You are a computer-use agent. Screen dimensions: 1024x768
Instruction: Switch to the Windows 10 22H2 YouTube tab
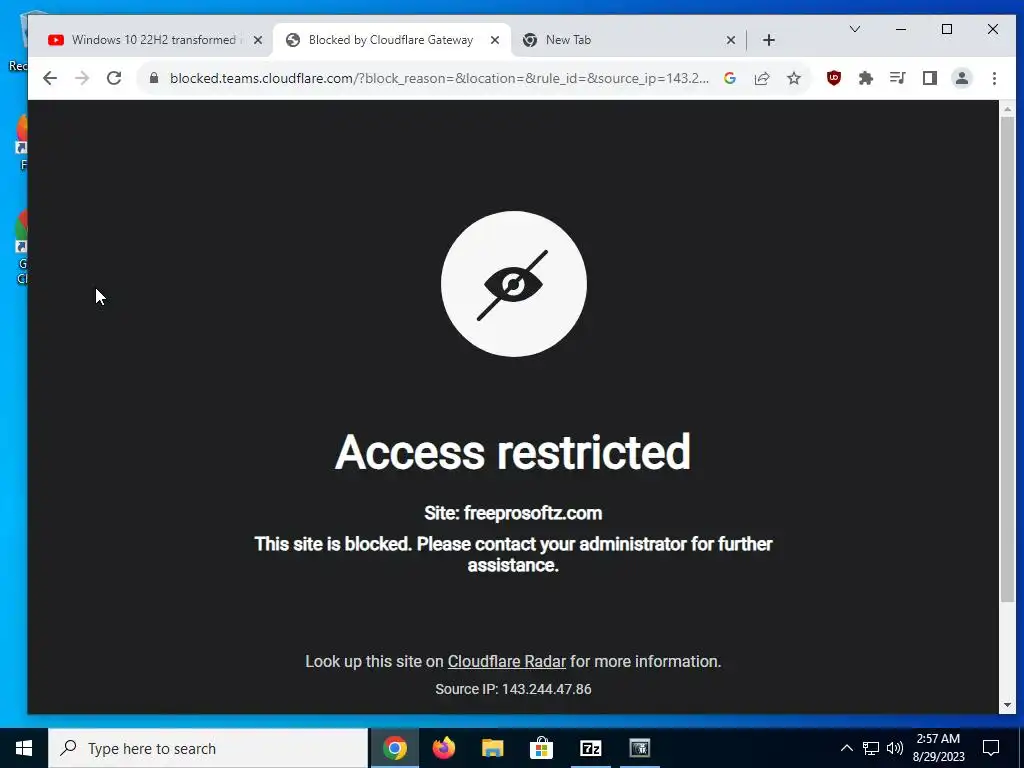click(x=153, y=40)
